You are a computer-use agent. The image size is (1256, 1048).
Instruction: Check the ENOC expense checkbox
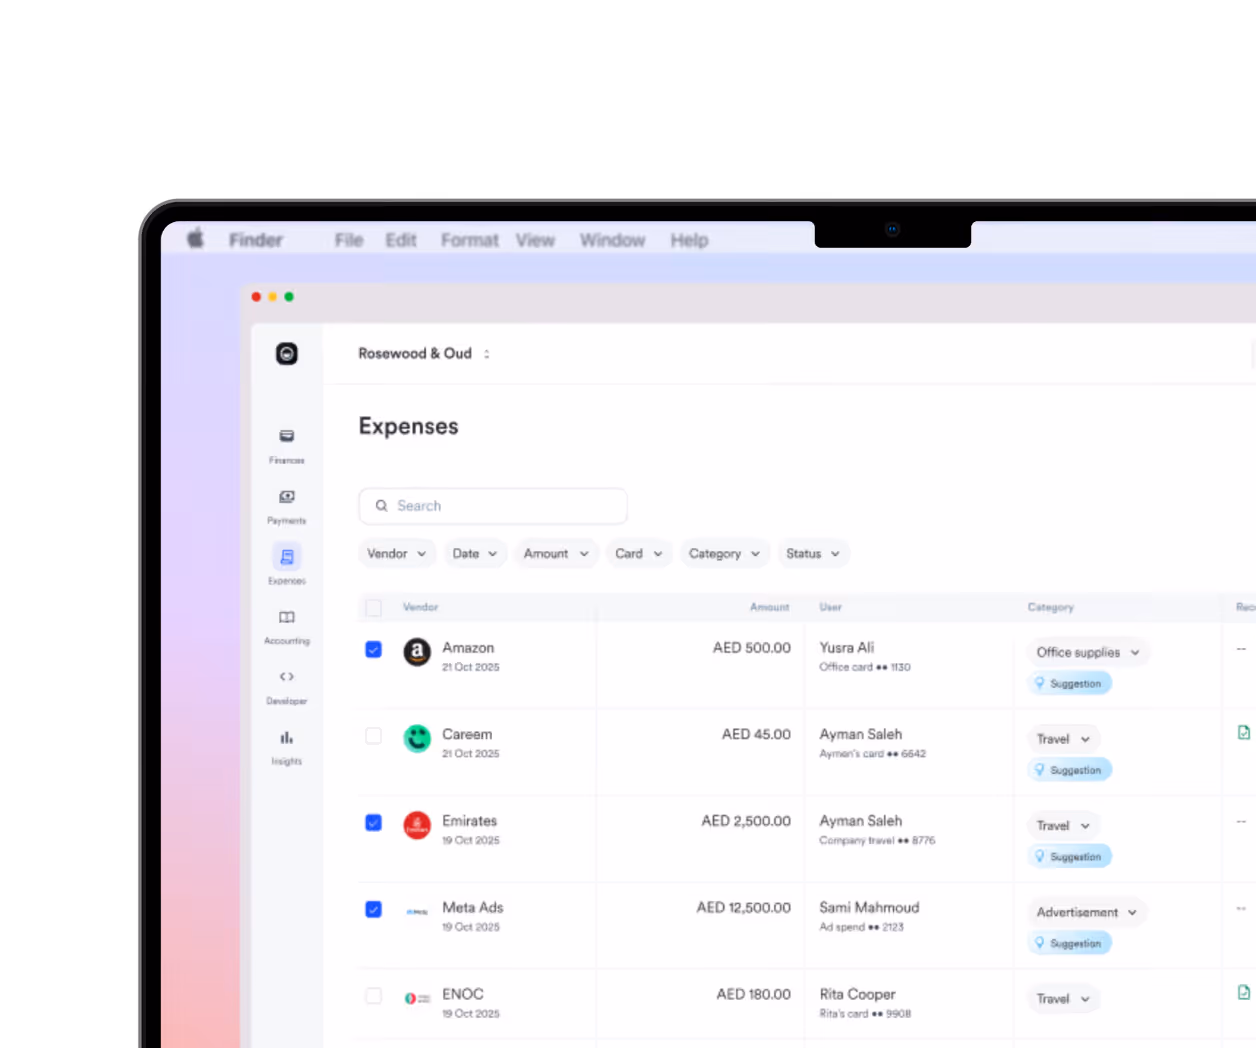coord(374,996)
